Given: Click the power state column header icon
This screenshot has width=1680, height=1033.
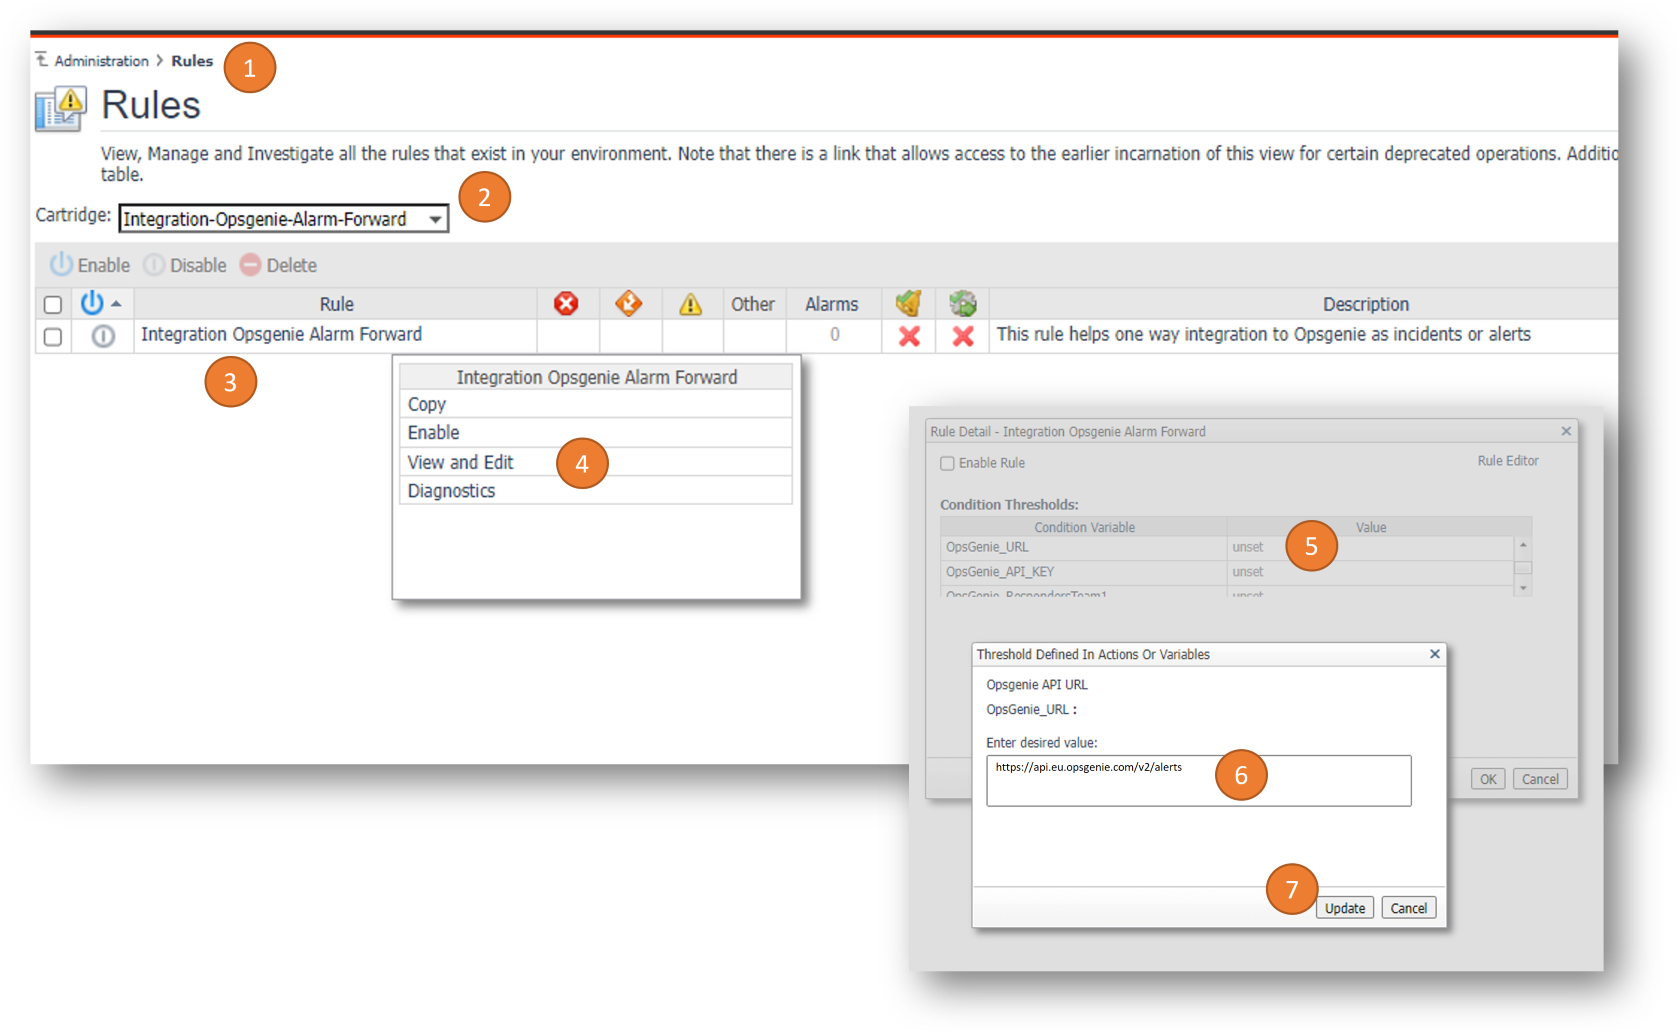Looking at the screenshot, I should pyautogui.click(x=92, y=302).
